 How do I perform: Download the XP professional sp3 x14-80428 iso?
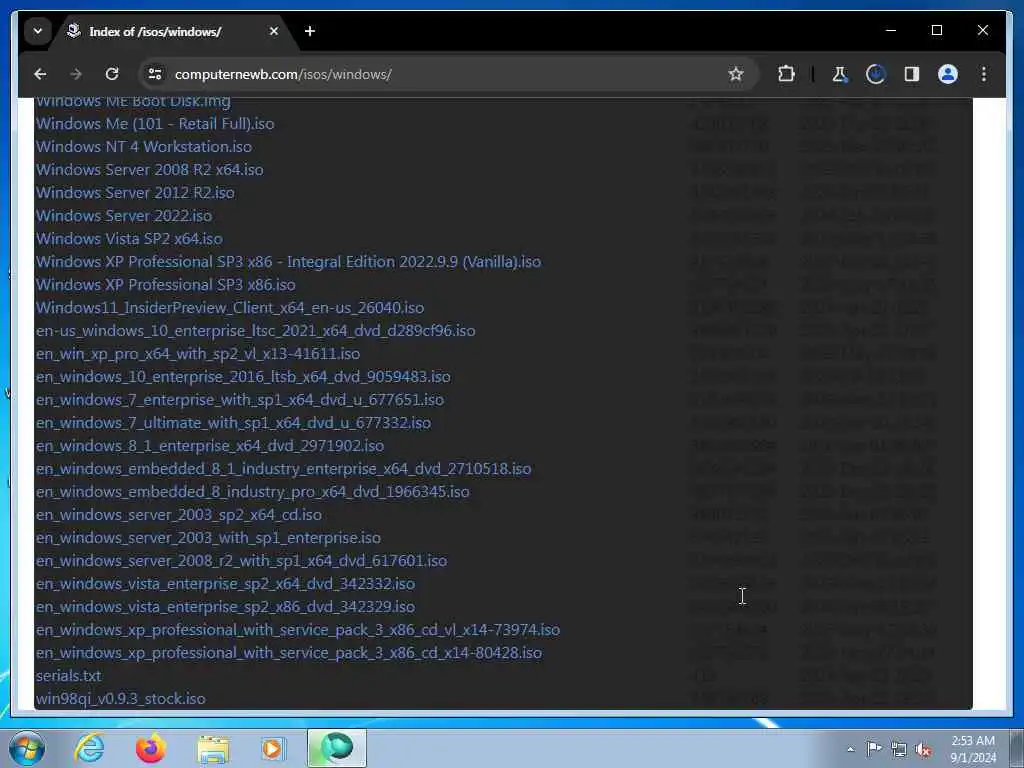coord(289,652)
